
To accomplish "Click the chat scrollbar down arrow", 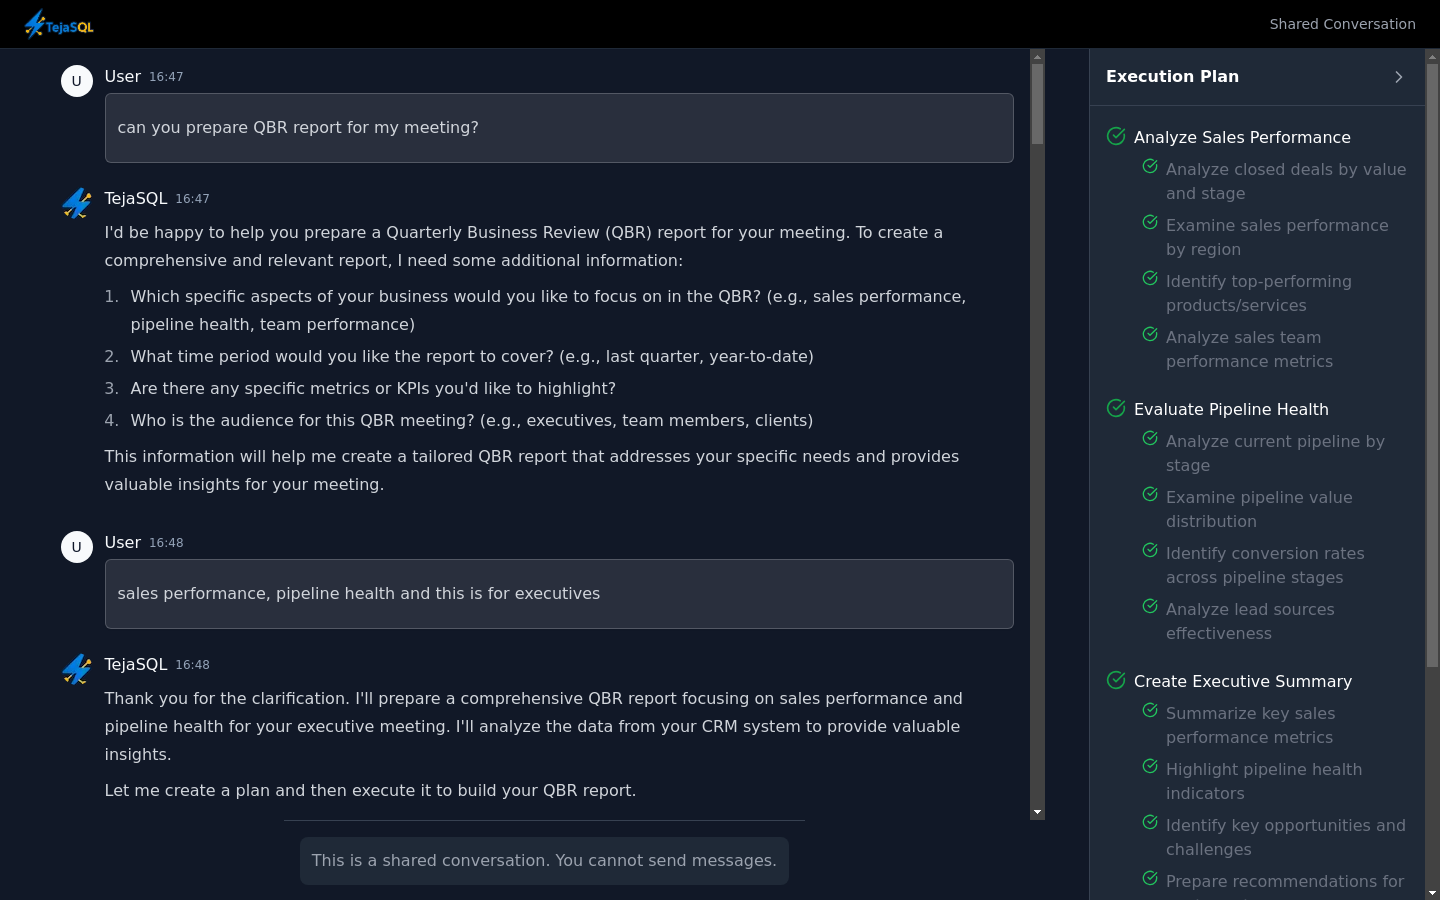I will (x=1037, y=812).
